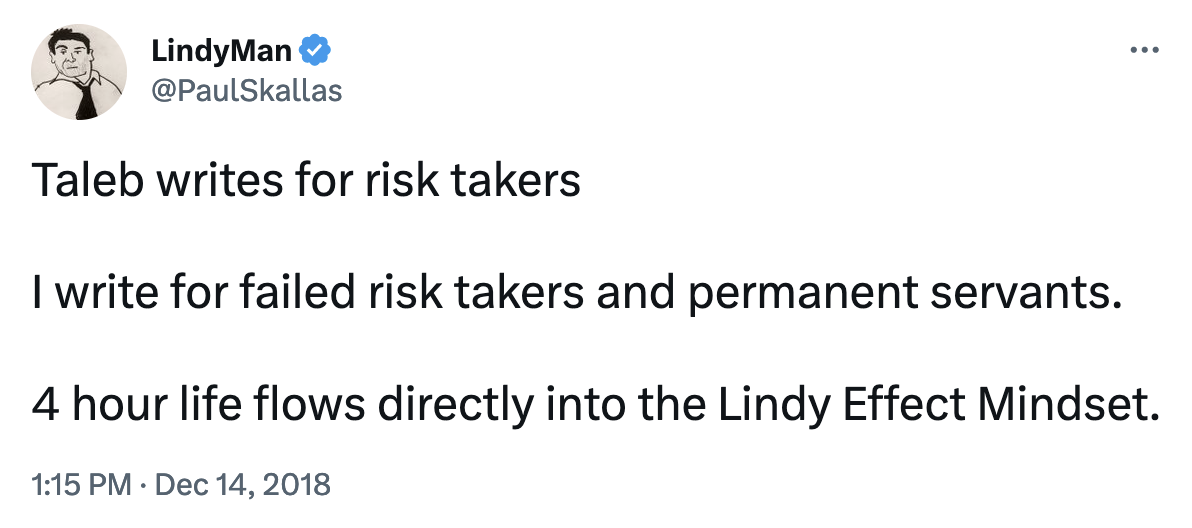
Task: Click the blue verified badge
Action: click(x=317, y=48)
